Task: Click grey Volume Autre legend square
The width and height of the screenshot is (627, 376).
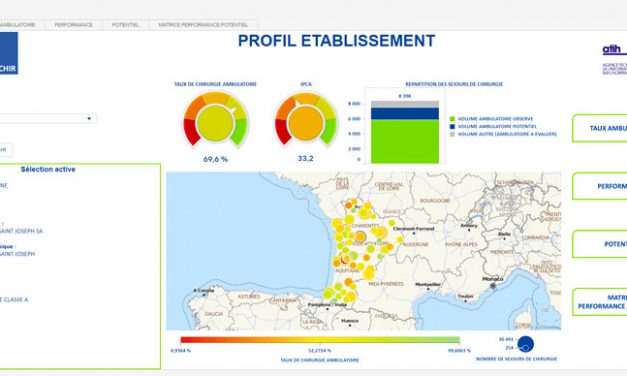Action: point(452,134)
